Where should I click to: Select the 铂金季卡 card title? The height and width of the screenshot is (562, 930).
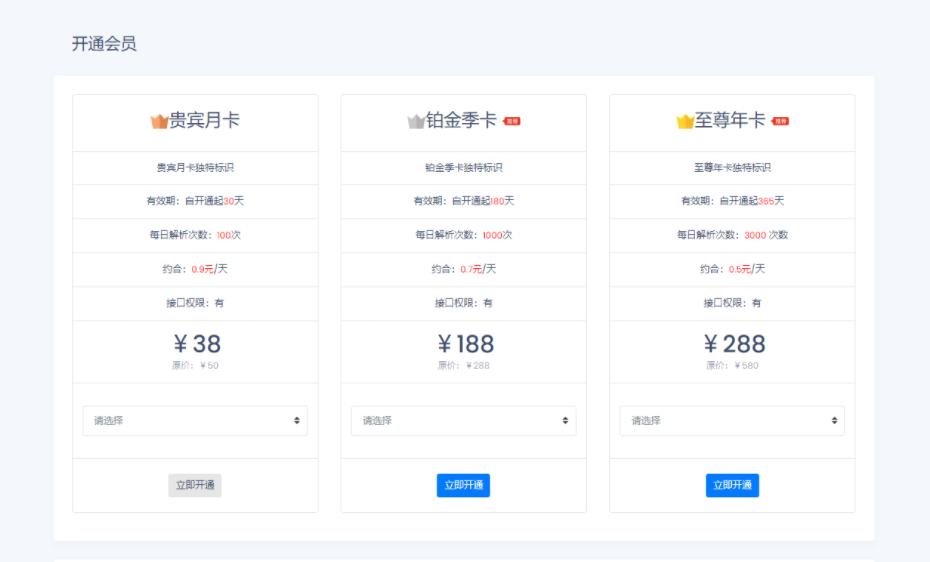coord(461,121)
